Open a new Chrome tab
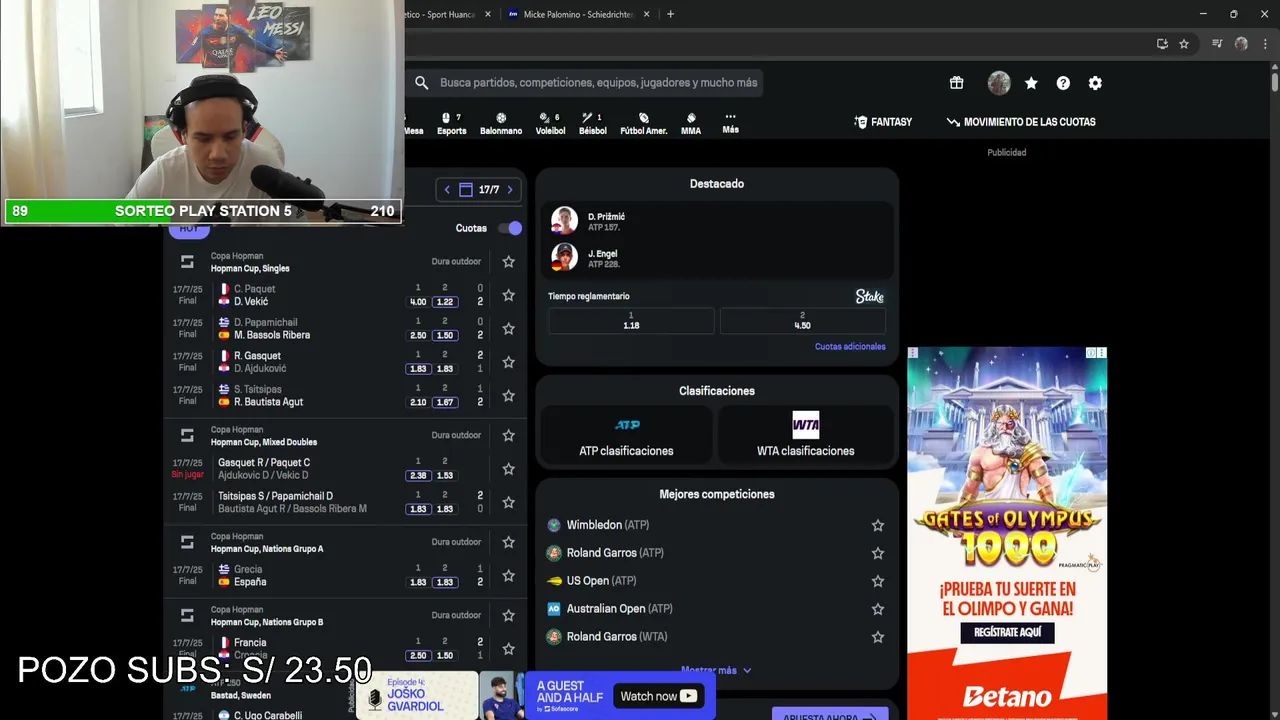This screenshot has width=1280, height=720. pos(670,14)
